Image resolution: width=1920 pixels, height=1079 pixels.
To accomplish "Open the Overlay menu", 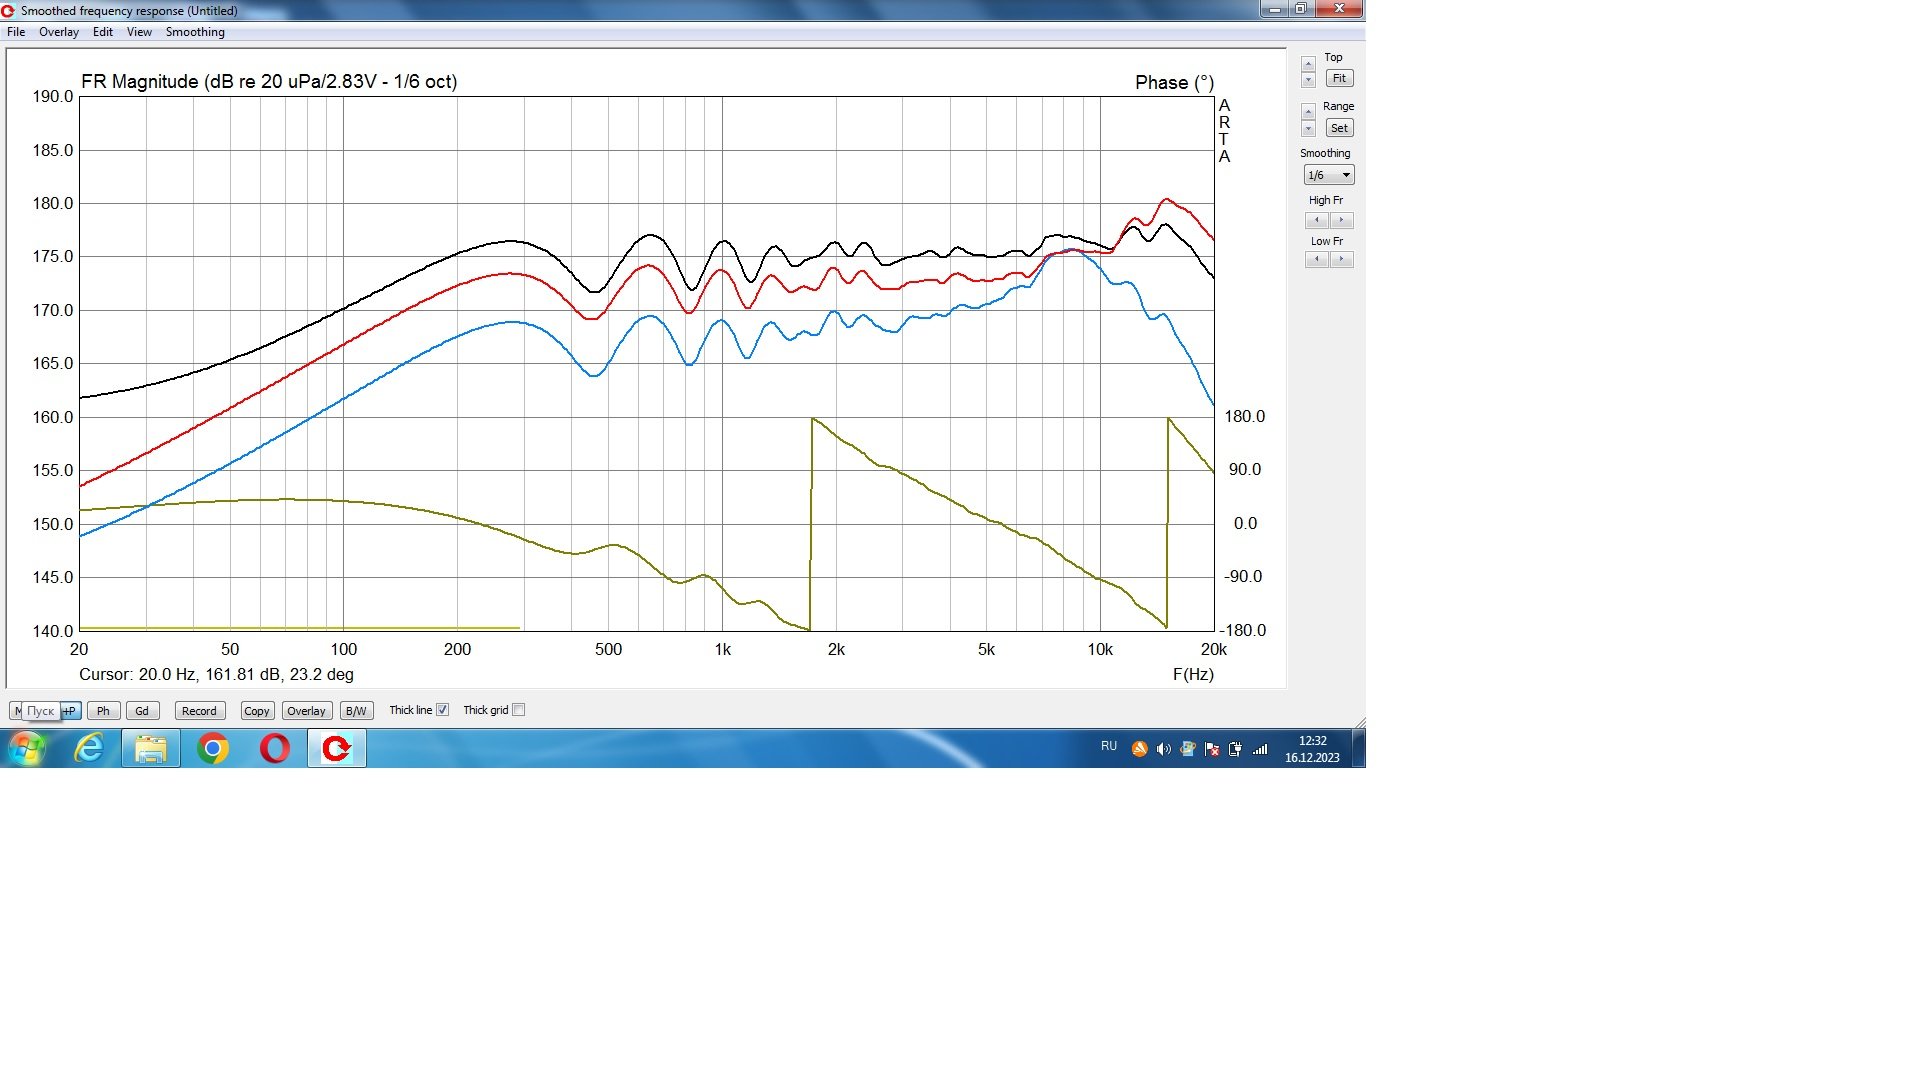I will 58,32.
